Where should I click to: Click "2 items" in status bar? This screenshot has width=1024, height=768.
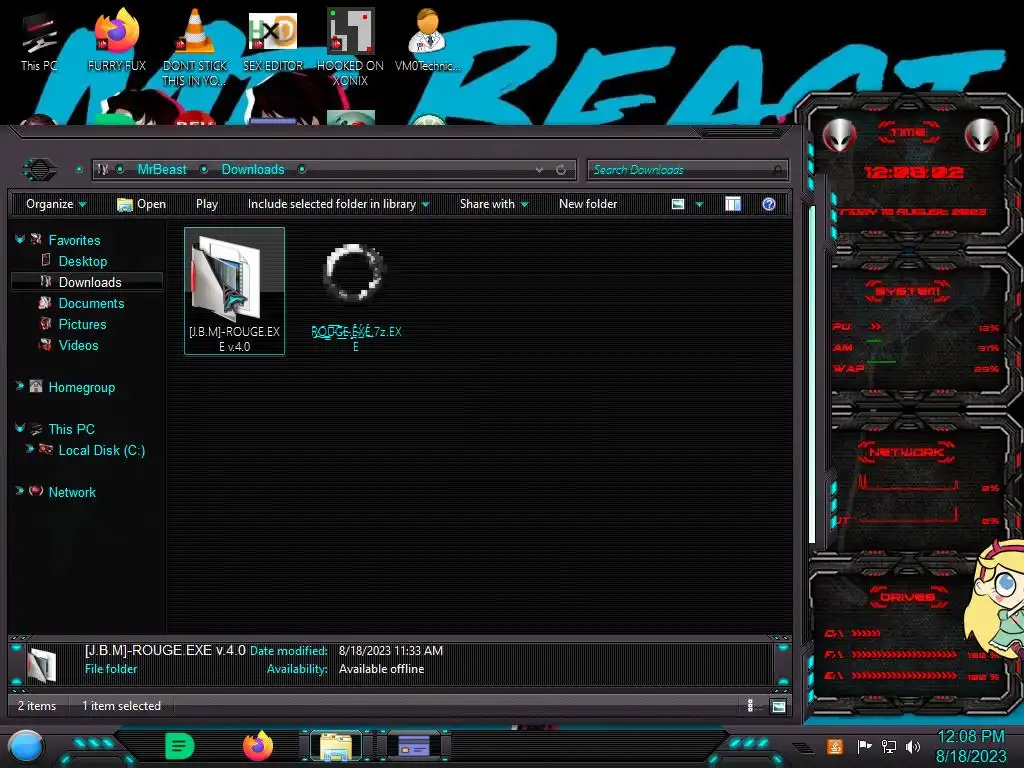(x=37, y=706)
